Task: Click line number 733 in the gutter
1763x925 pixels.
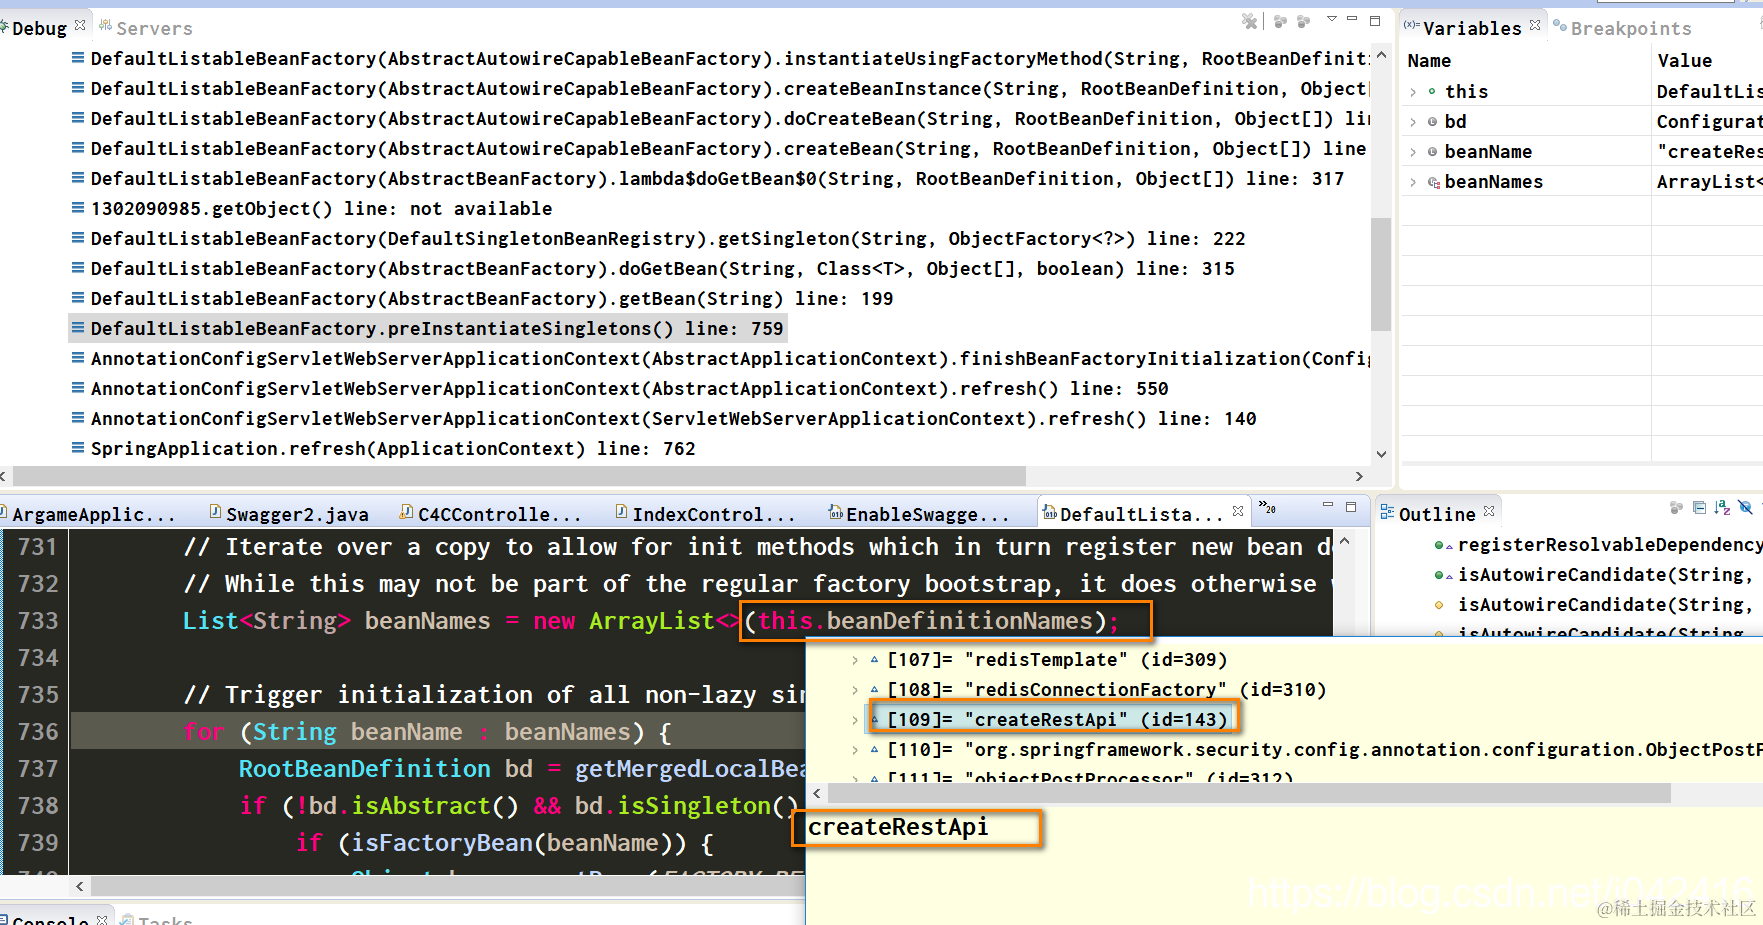Action: [37, 621]
